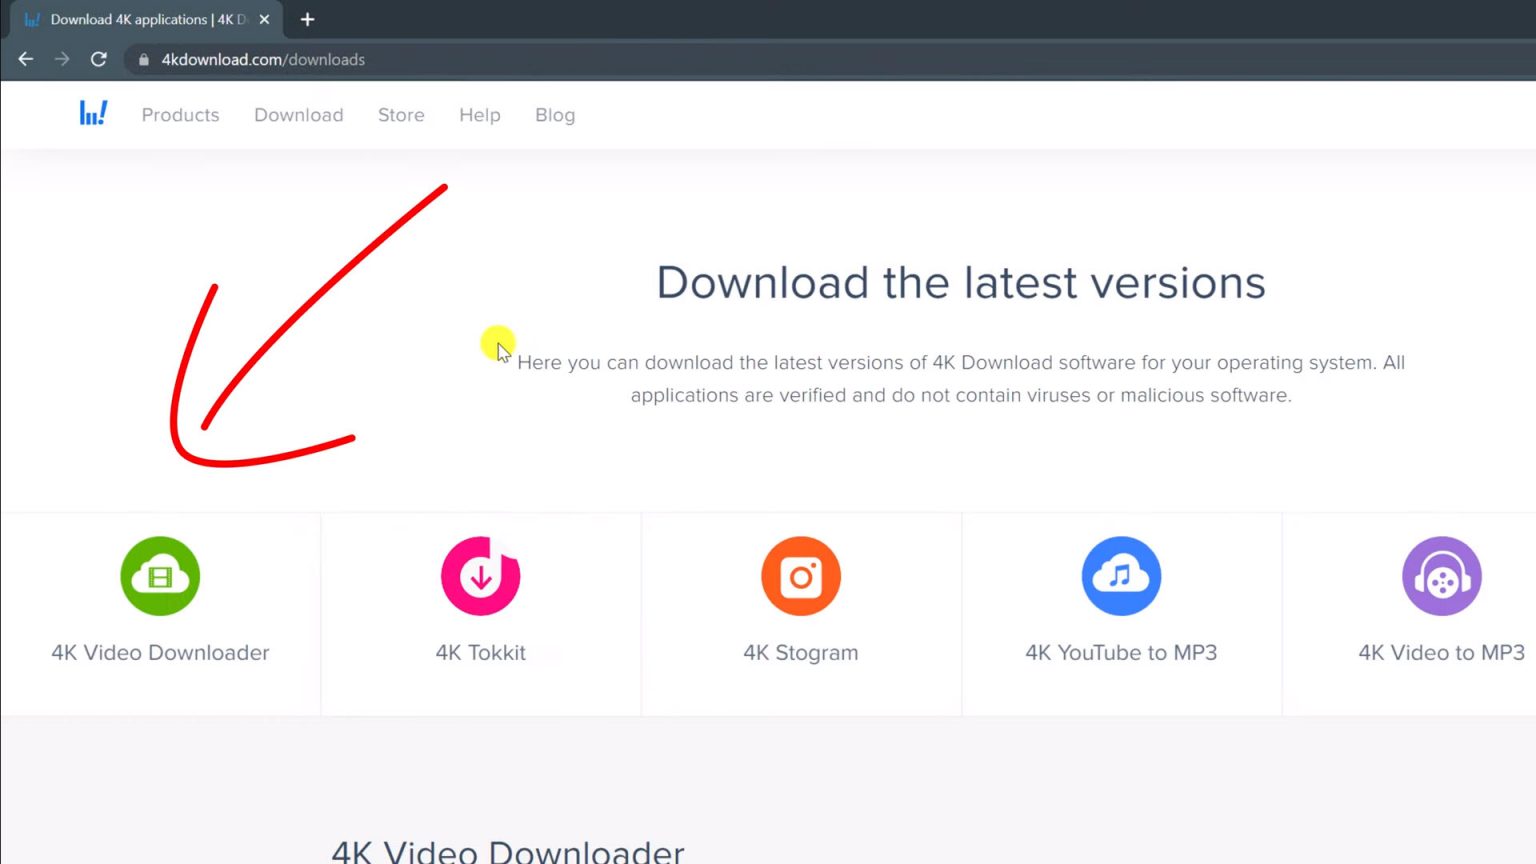Click the 4K Download logo in the header
This screenshot has width=1536, height=864.
pos(93,113)
